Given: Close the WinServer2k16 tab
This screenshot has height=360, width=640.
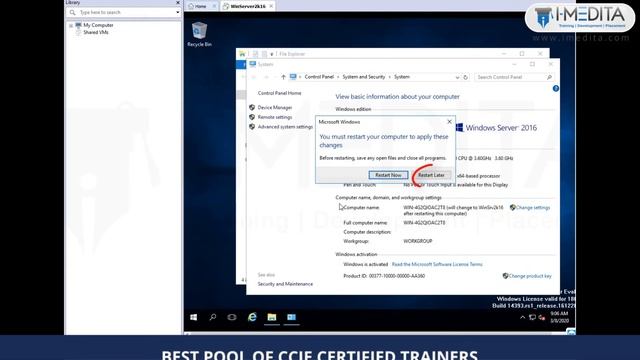Looking at the screenshot, I should point(271,6).
